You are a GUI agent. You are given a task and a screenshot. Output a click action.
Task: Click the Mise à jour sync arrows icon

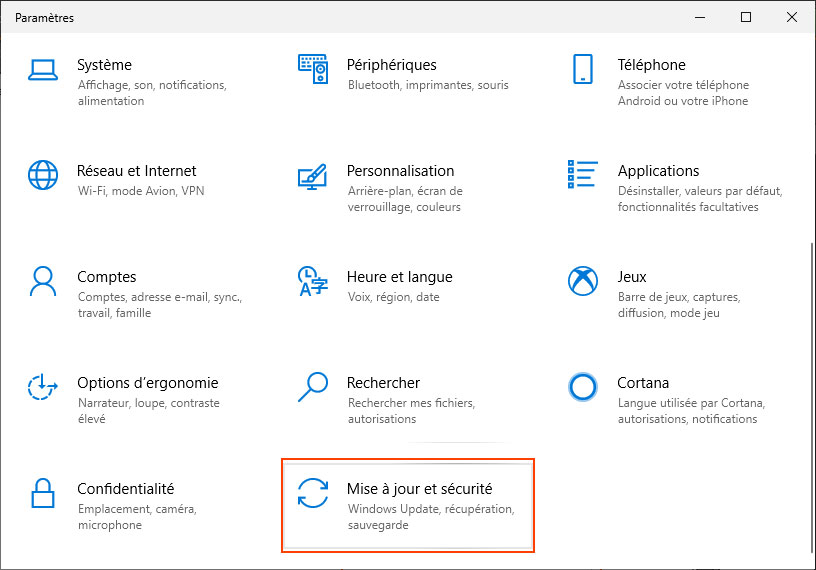pyautogui.click(x=313, y=494)
